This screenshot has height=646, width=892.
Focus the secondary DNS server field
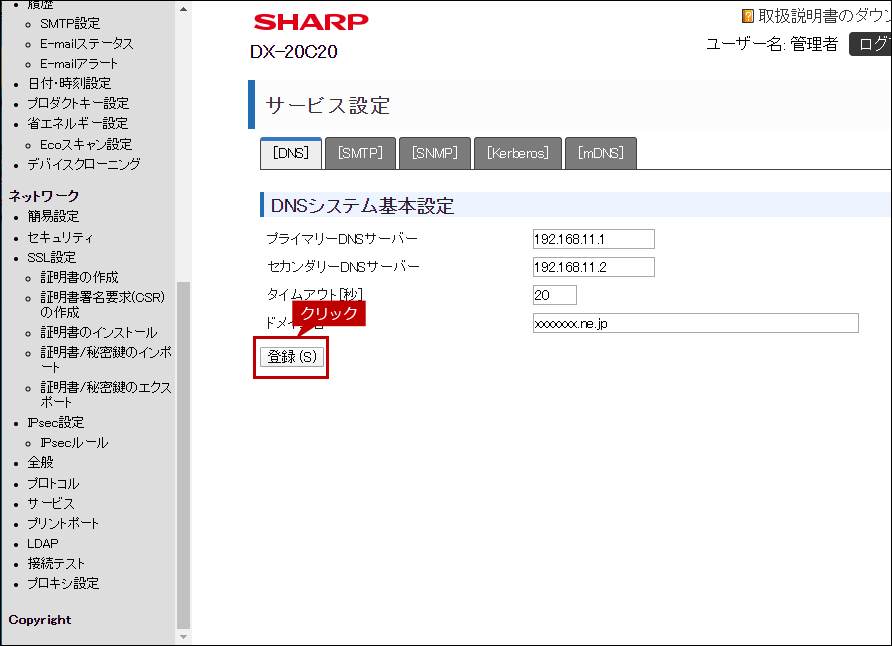593,267
